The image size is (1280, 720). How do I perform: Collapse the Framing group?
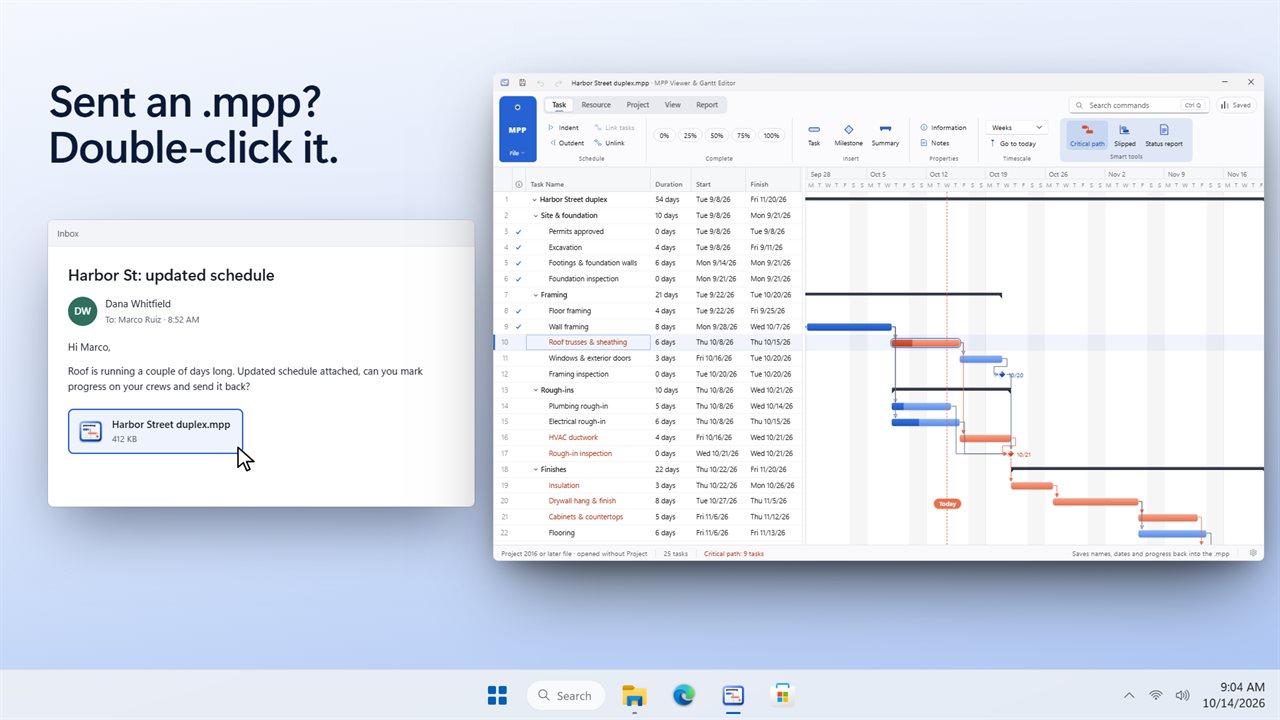point(535,295)
